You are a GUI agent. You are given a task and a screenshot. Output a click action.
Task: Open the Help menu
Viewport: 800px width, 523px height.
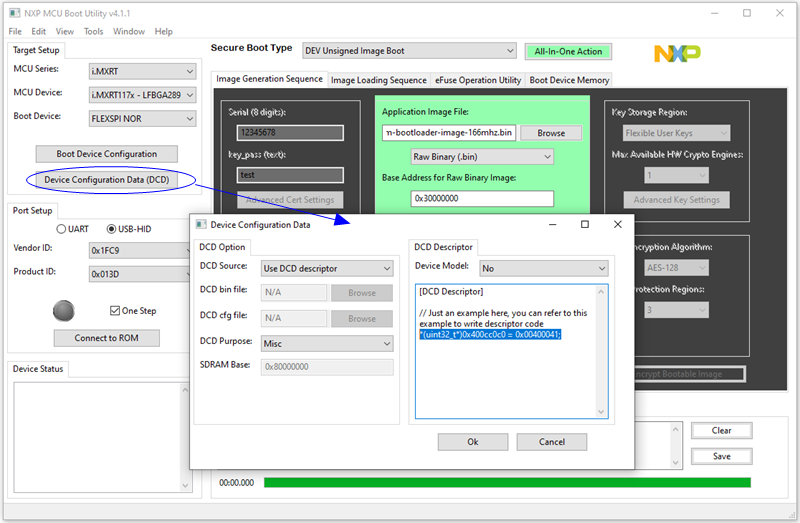[163, 32]
